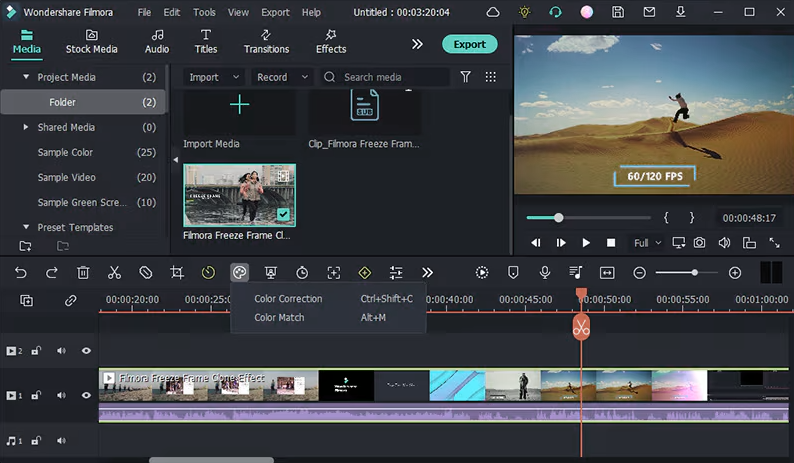Click the Render Preview circle icon
The image size is (794, 463).
pyautogui.click(x=482, y=273)
